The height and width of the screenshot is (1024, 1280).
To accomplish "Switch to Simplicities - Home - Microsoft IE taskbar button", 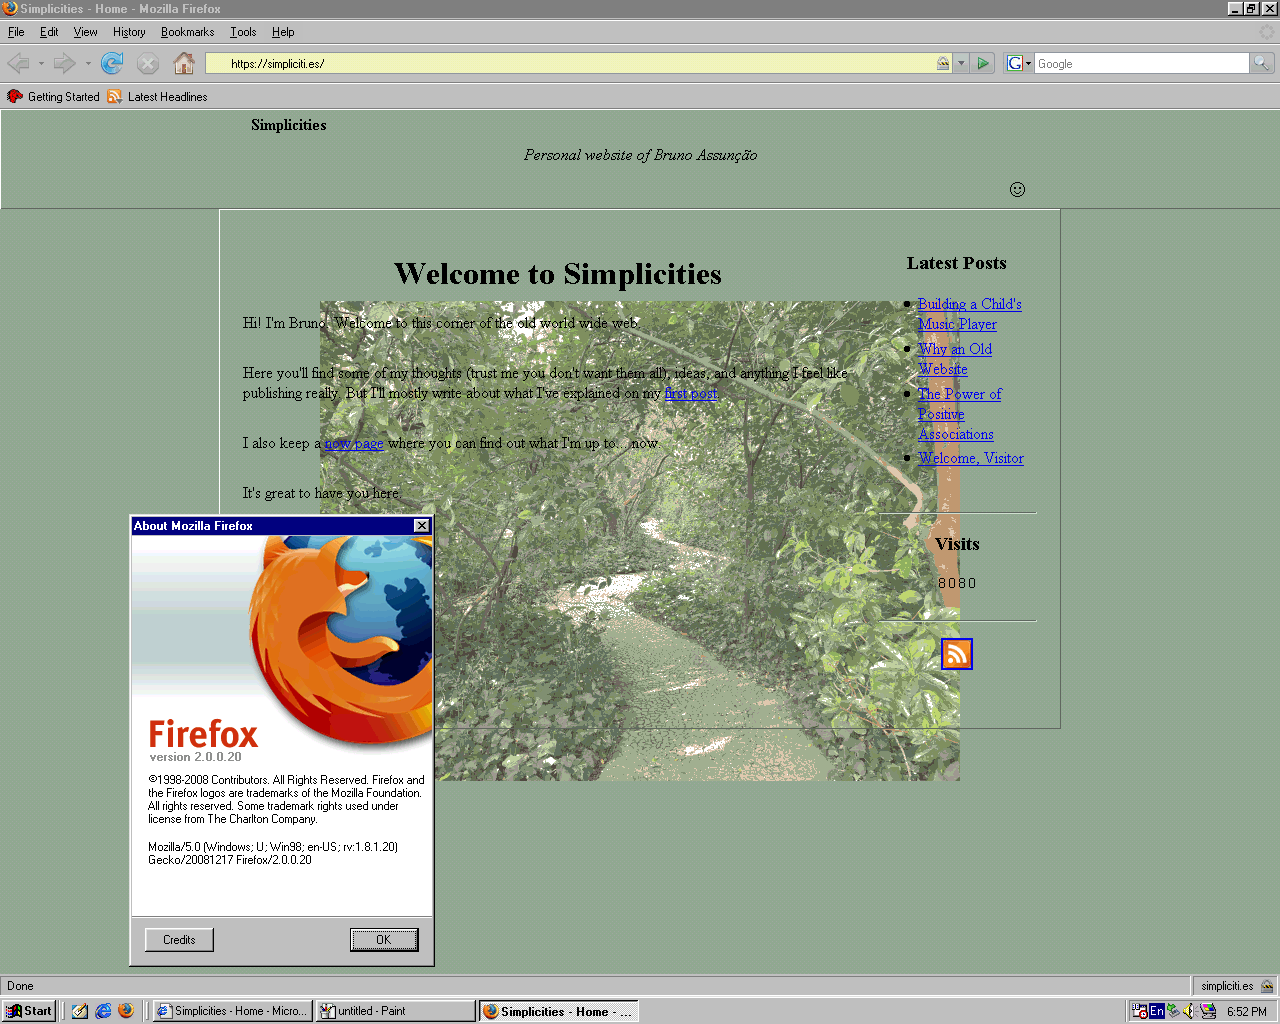I will [x=233, y=1011].
